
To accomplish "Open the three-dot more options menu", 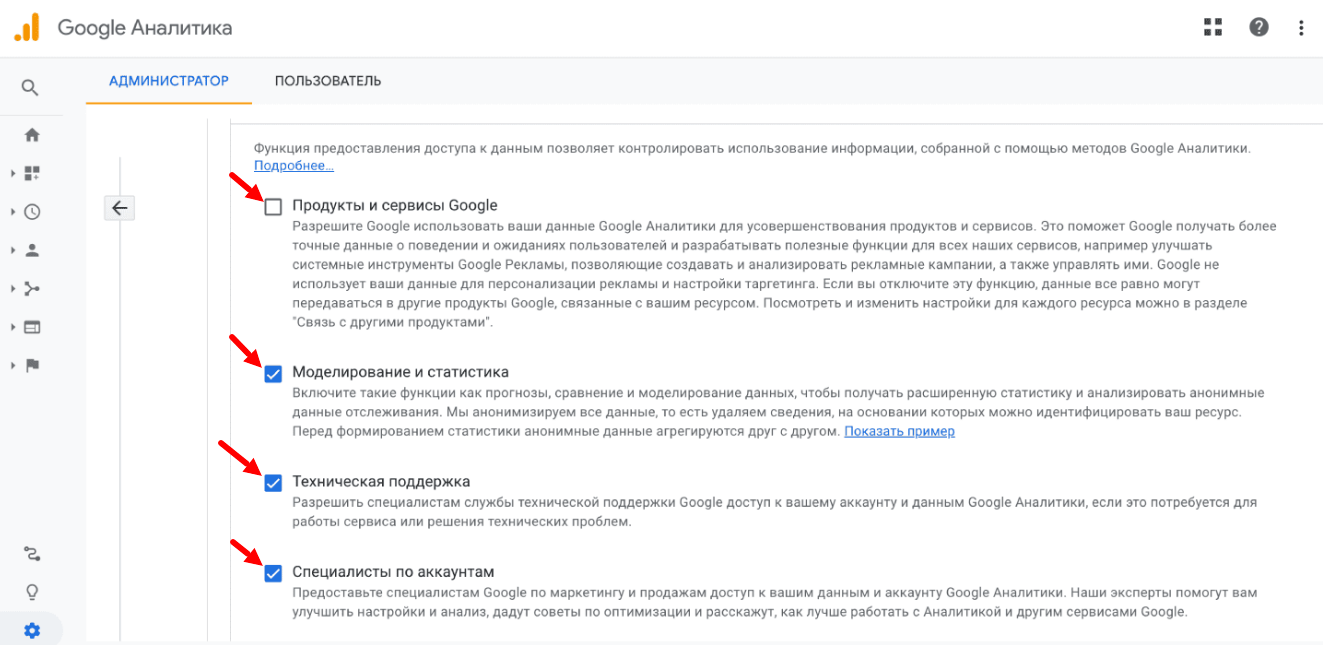I will click(x=1301, y=27).
